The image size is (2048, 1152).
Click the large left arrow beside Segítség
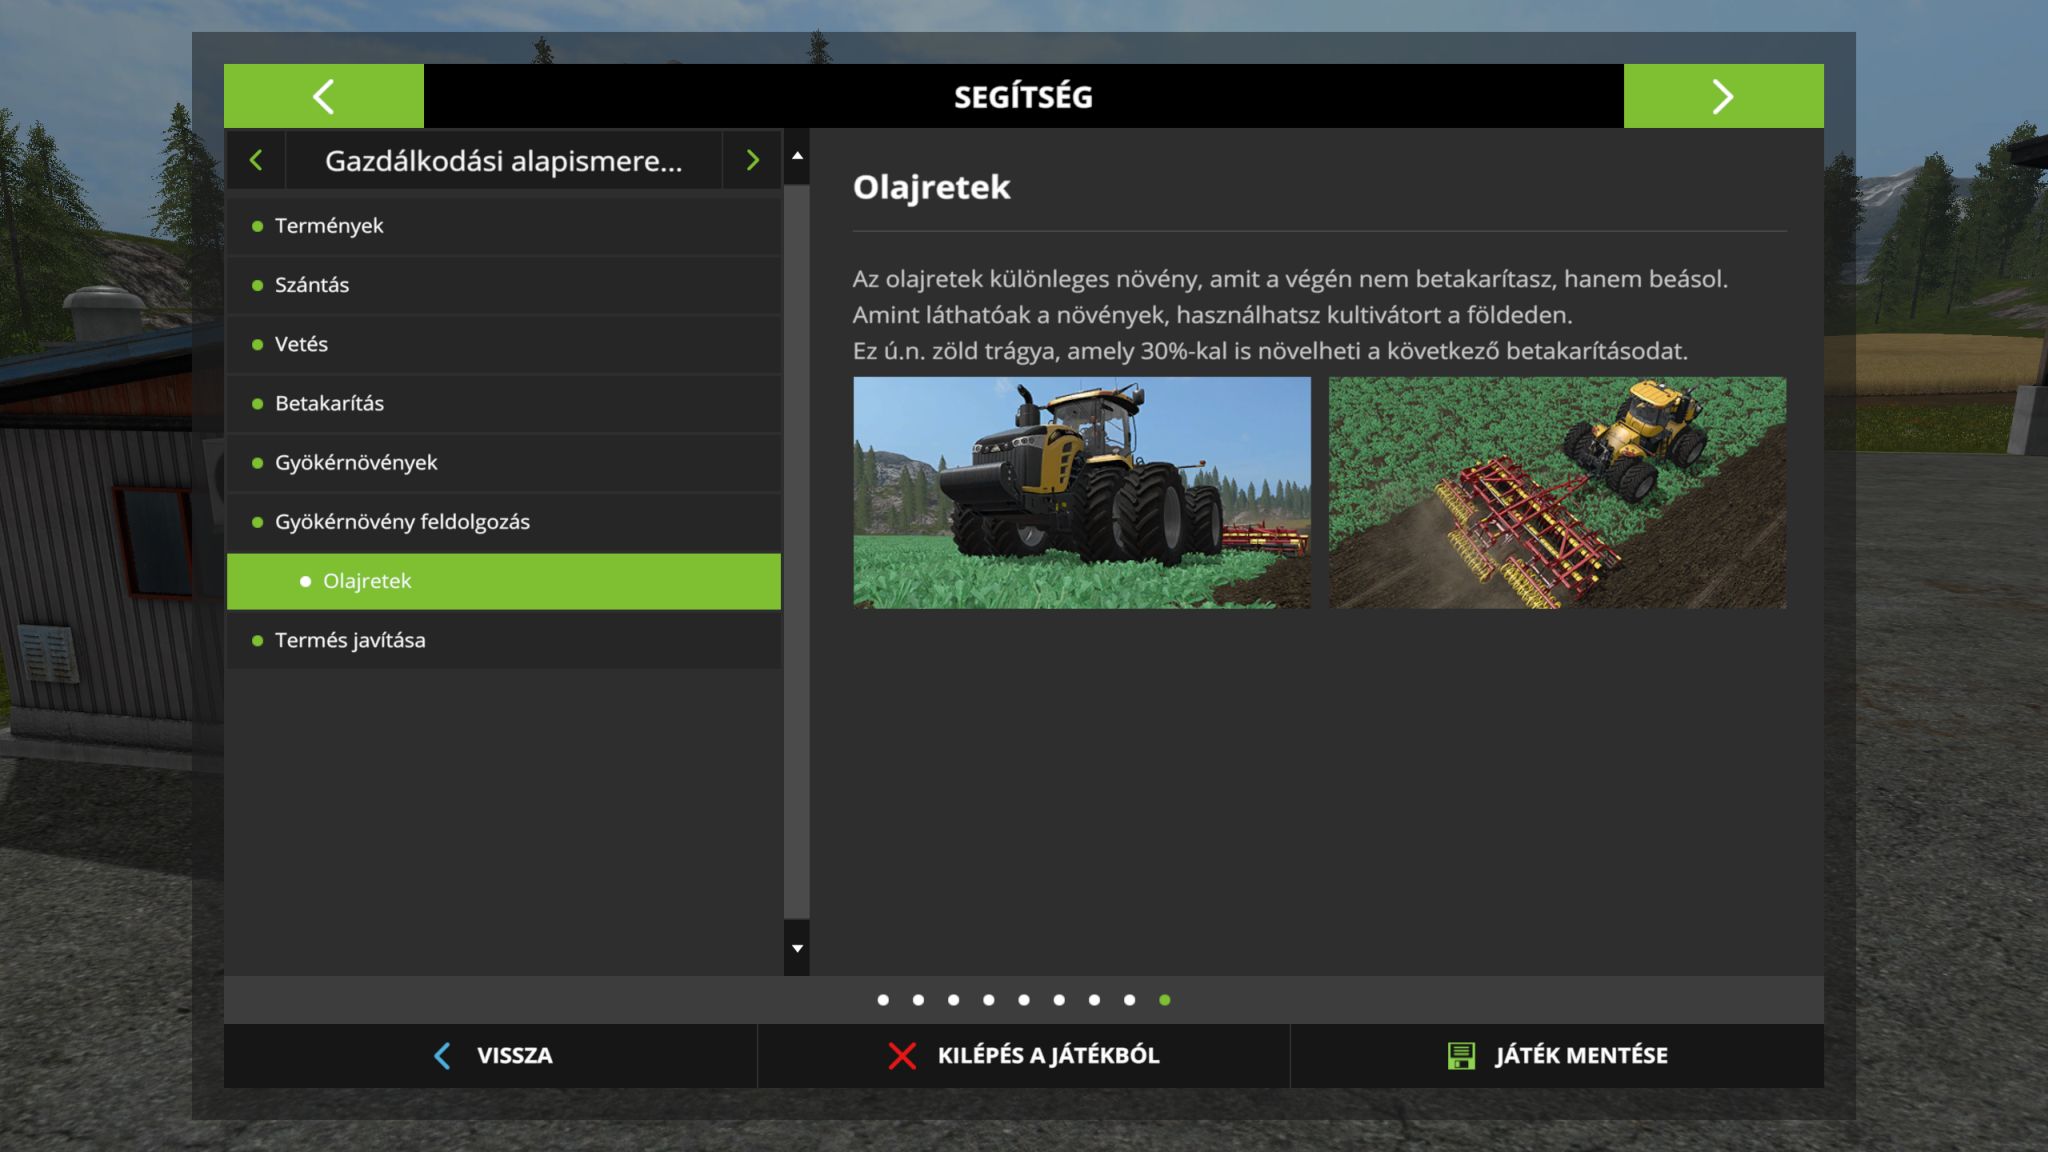(x=323, y=96)
